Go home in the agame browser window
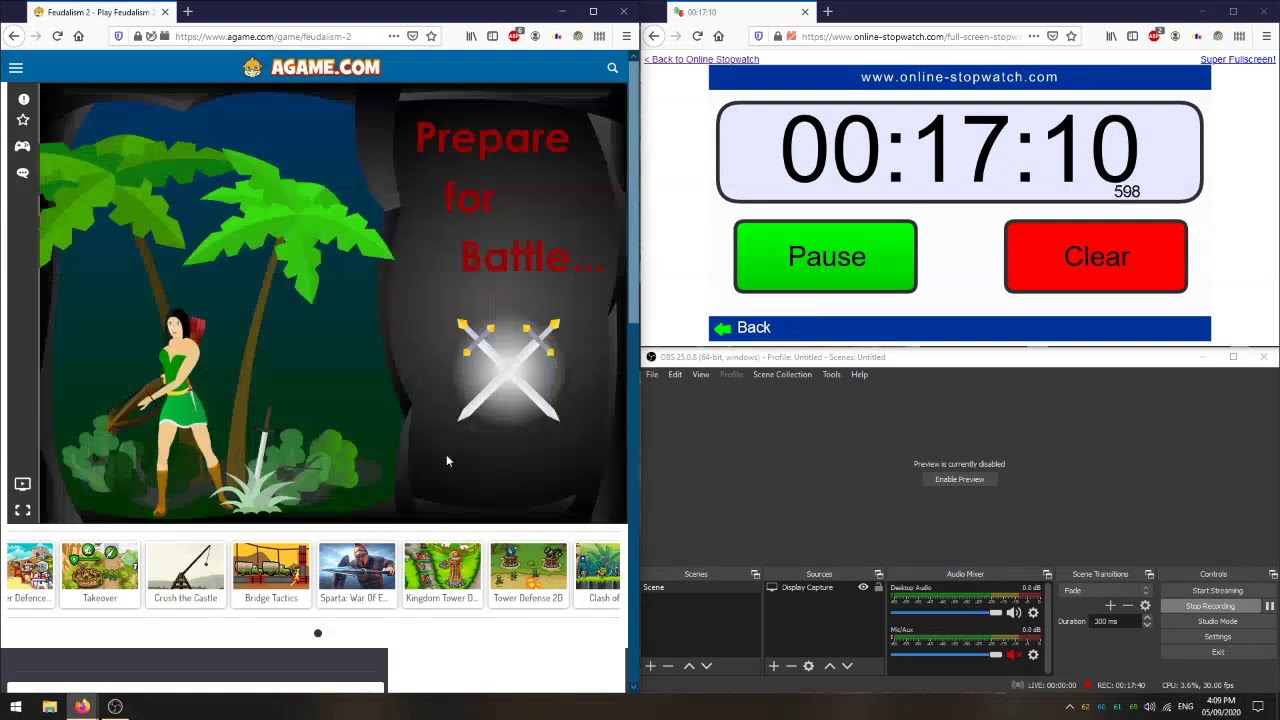Viewport: 1280px width, 720px height. click(x=79, y=36)
